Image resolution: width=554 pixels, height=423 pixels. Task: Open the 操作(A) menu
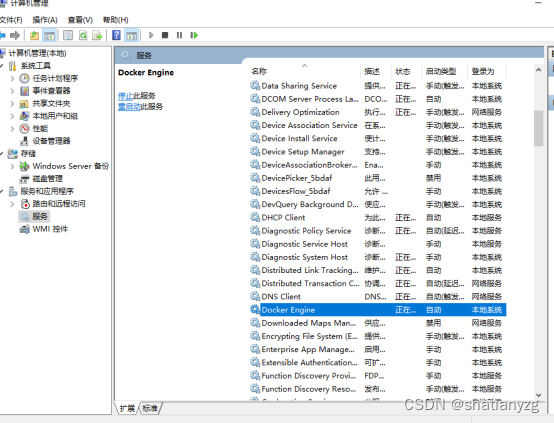45,20
